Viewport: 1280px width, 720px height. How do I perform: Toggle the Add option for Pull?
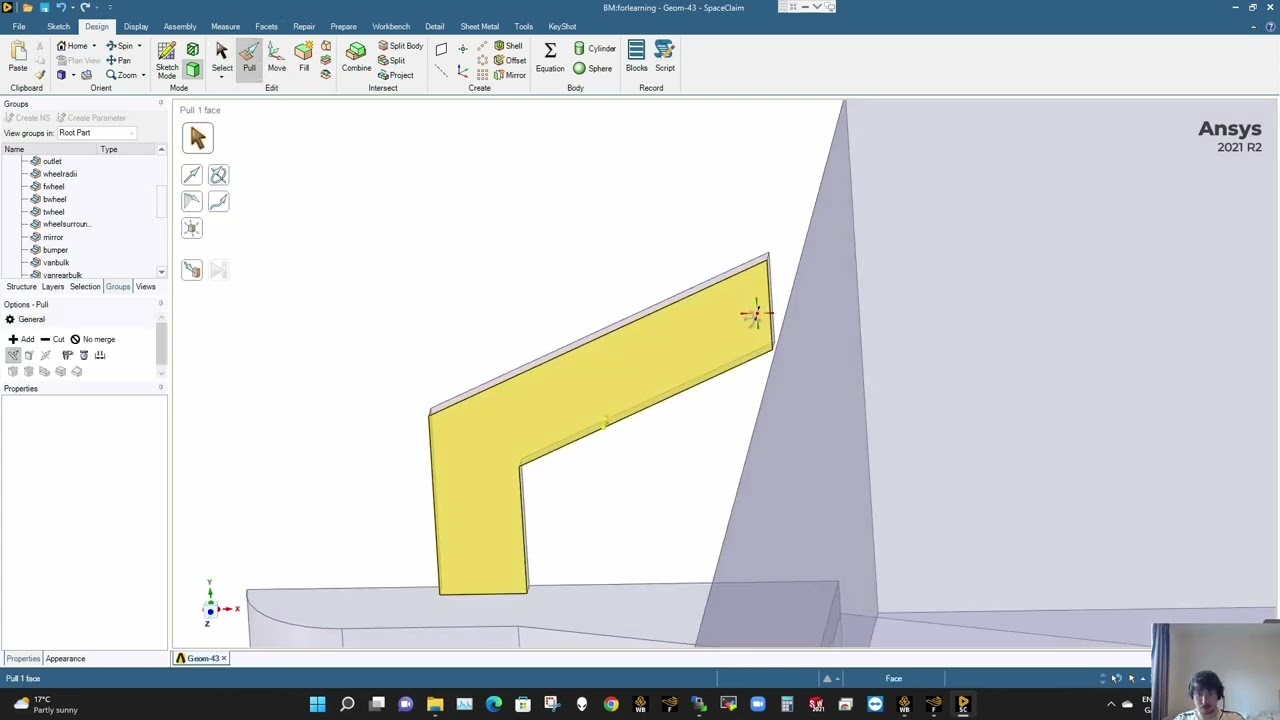21,339
